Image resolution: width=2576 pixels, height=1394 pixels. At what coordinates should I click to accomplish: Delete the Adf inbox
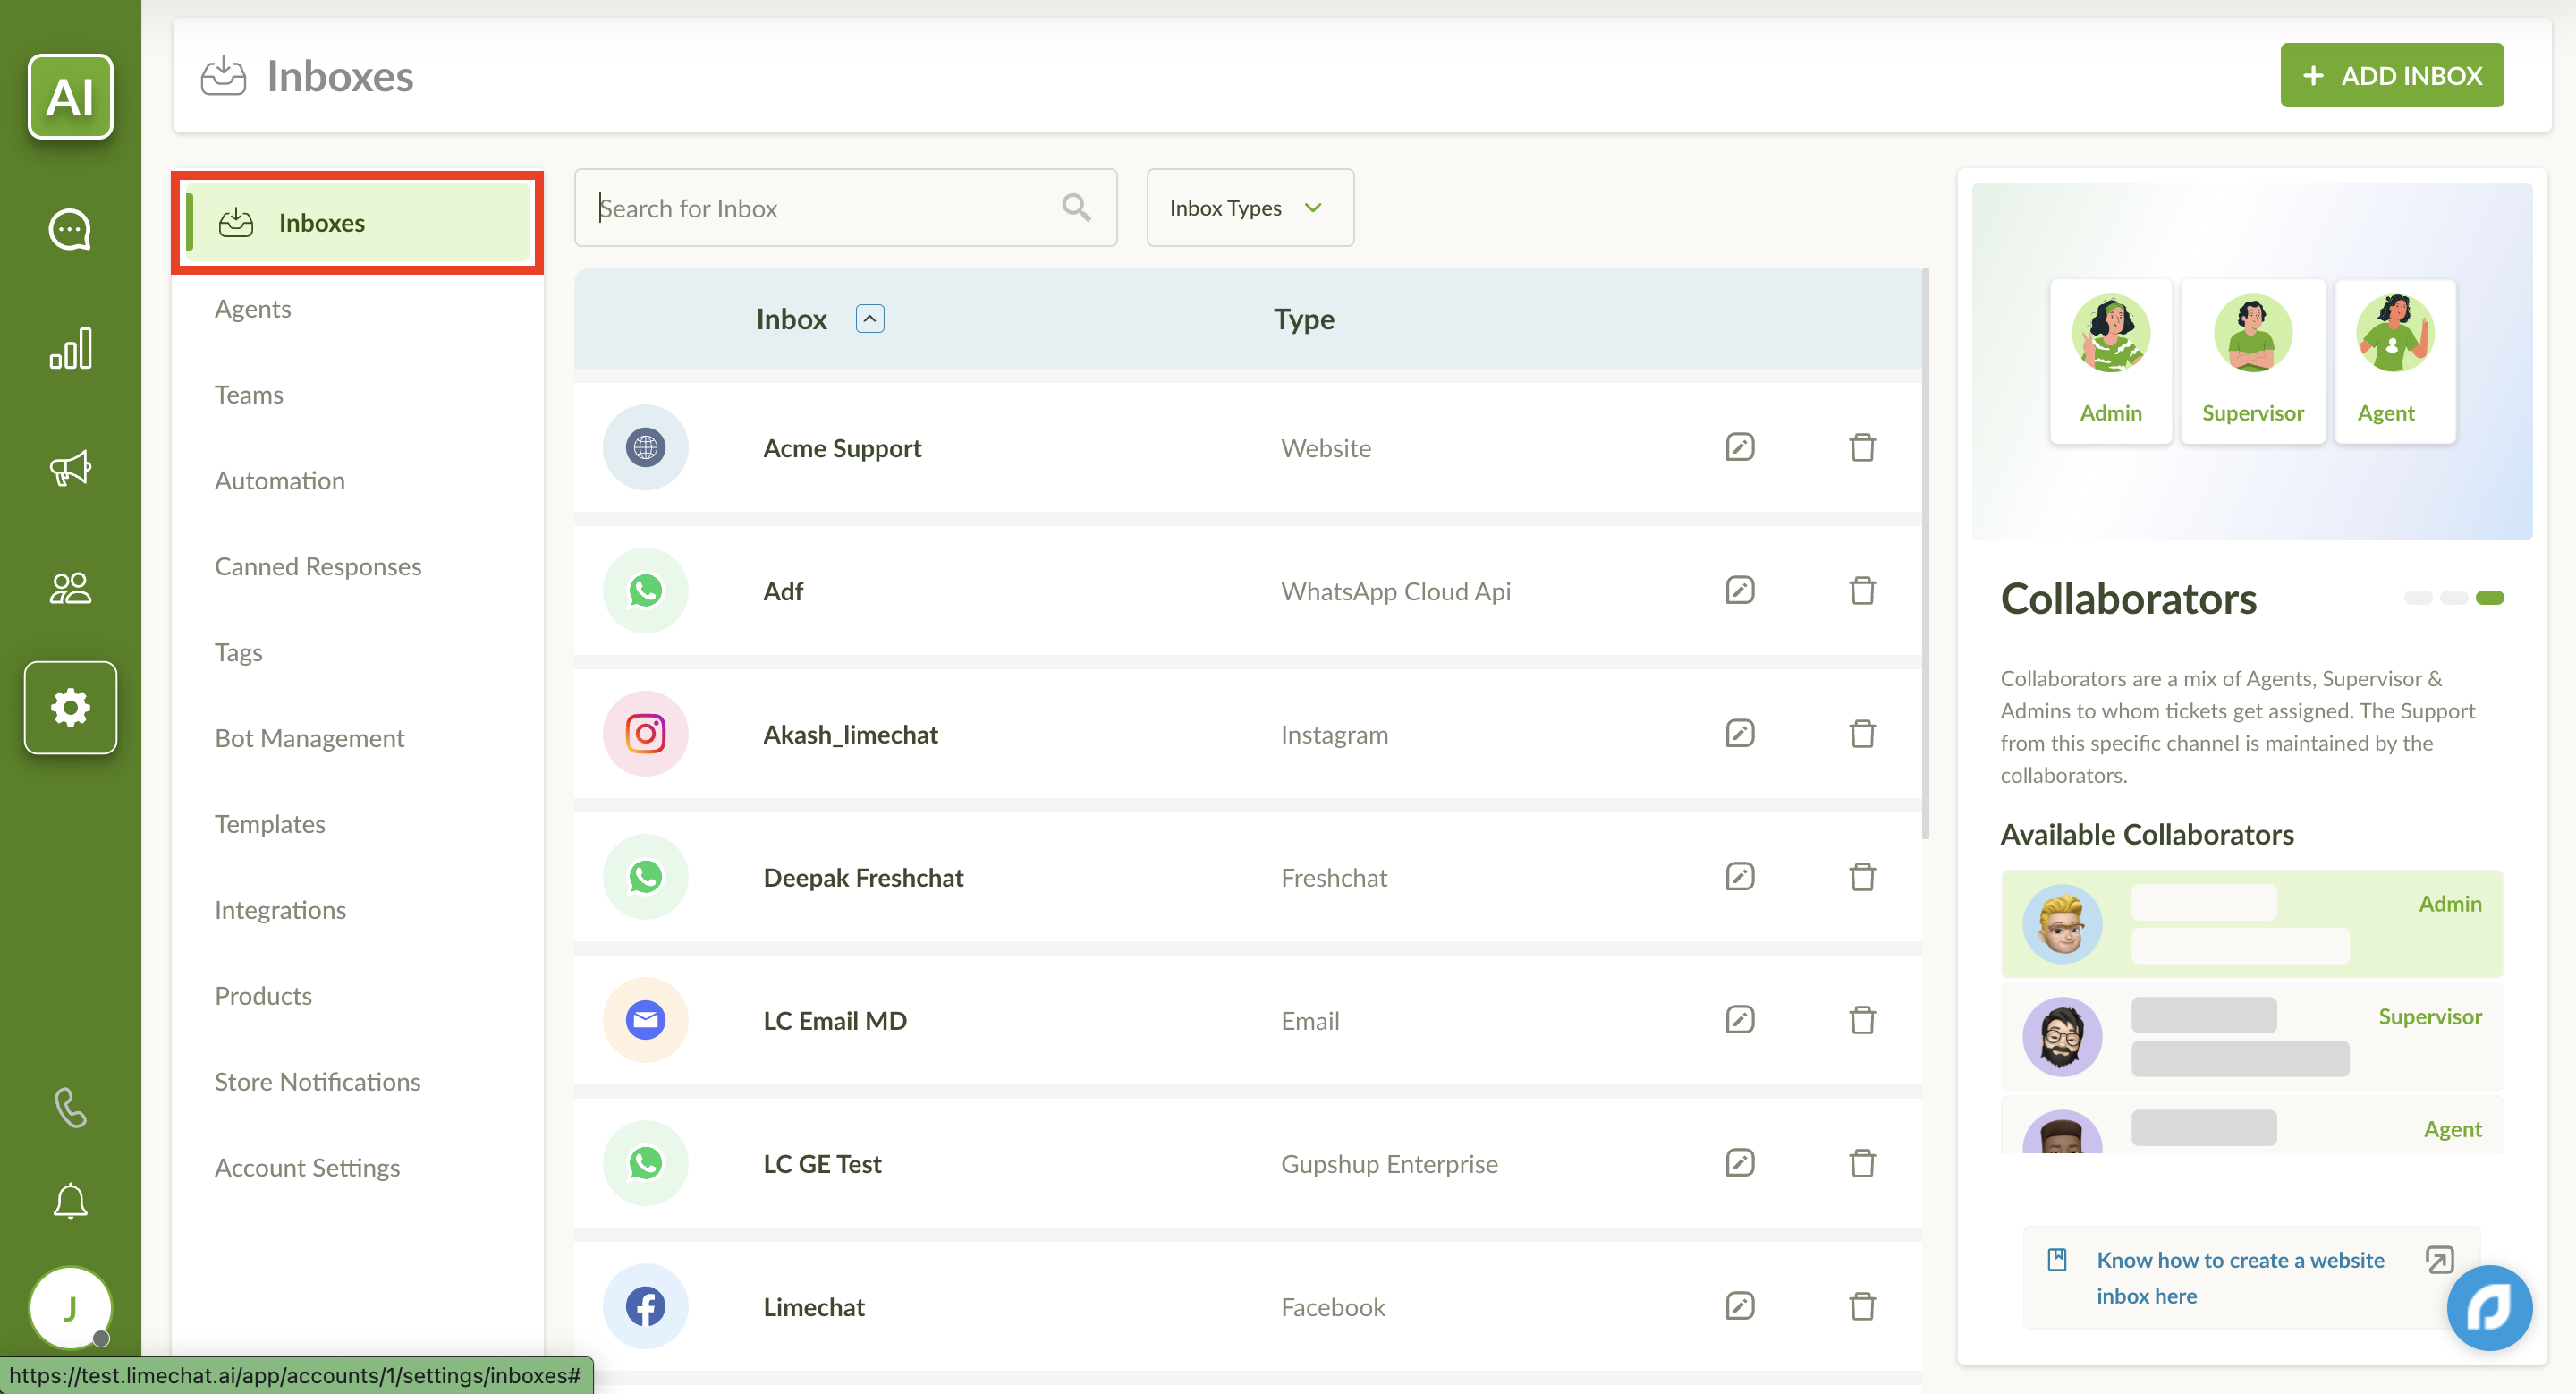(1861, 591)
